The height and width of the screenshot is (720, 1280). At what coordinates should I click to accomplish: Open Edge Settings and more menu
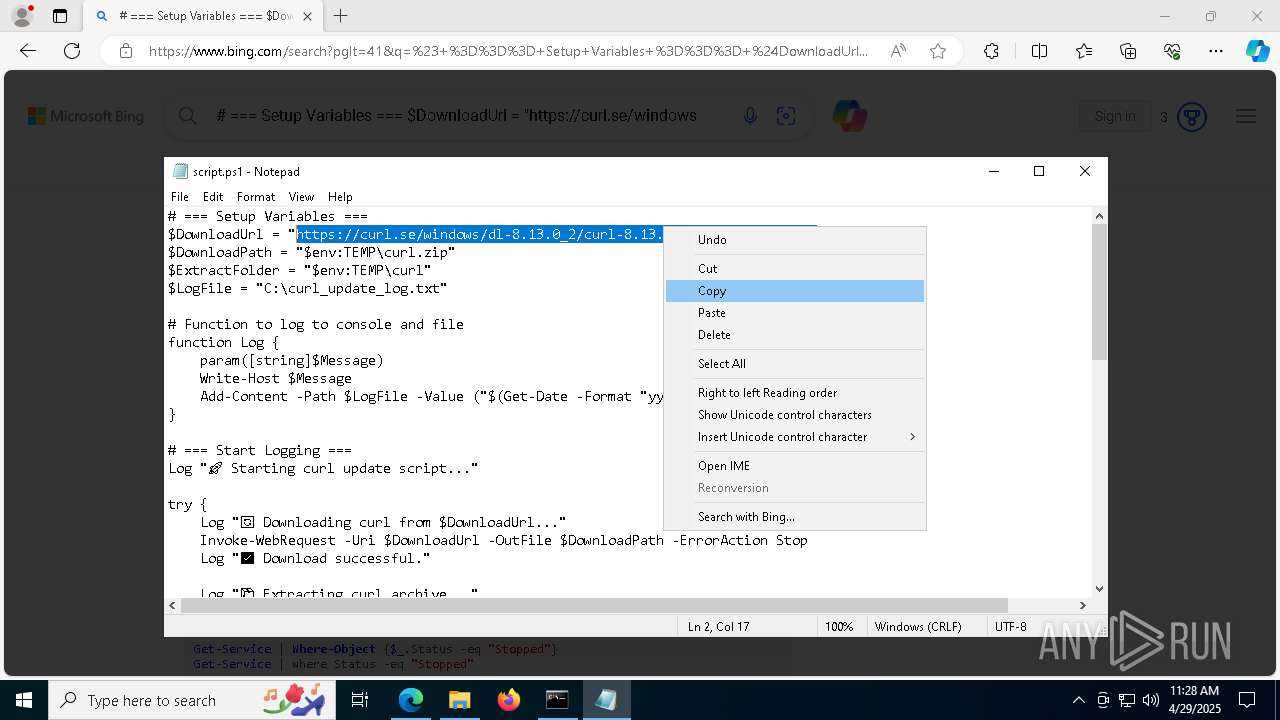click(x=1216, y=51)
